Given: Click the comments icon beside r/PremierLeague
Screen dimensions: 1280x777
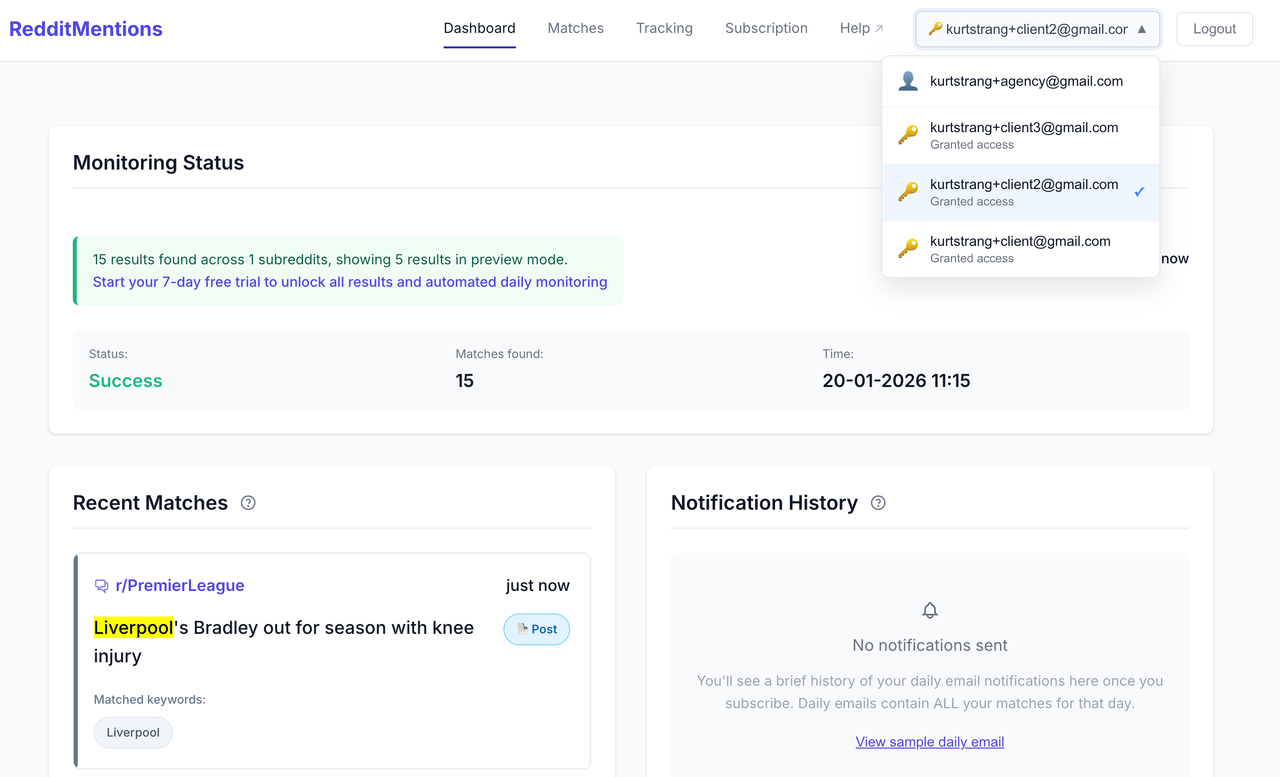Looking at the screenshot, I should point(101,586).
